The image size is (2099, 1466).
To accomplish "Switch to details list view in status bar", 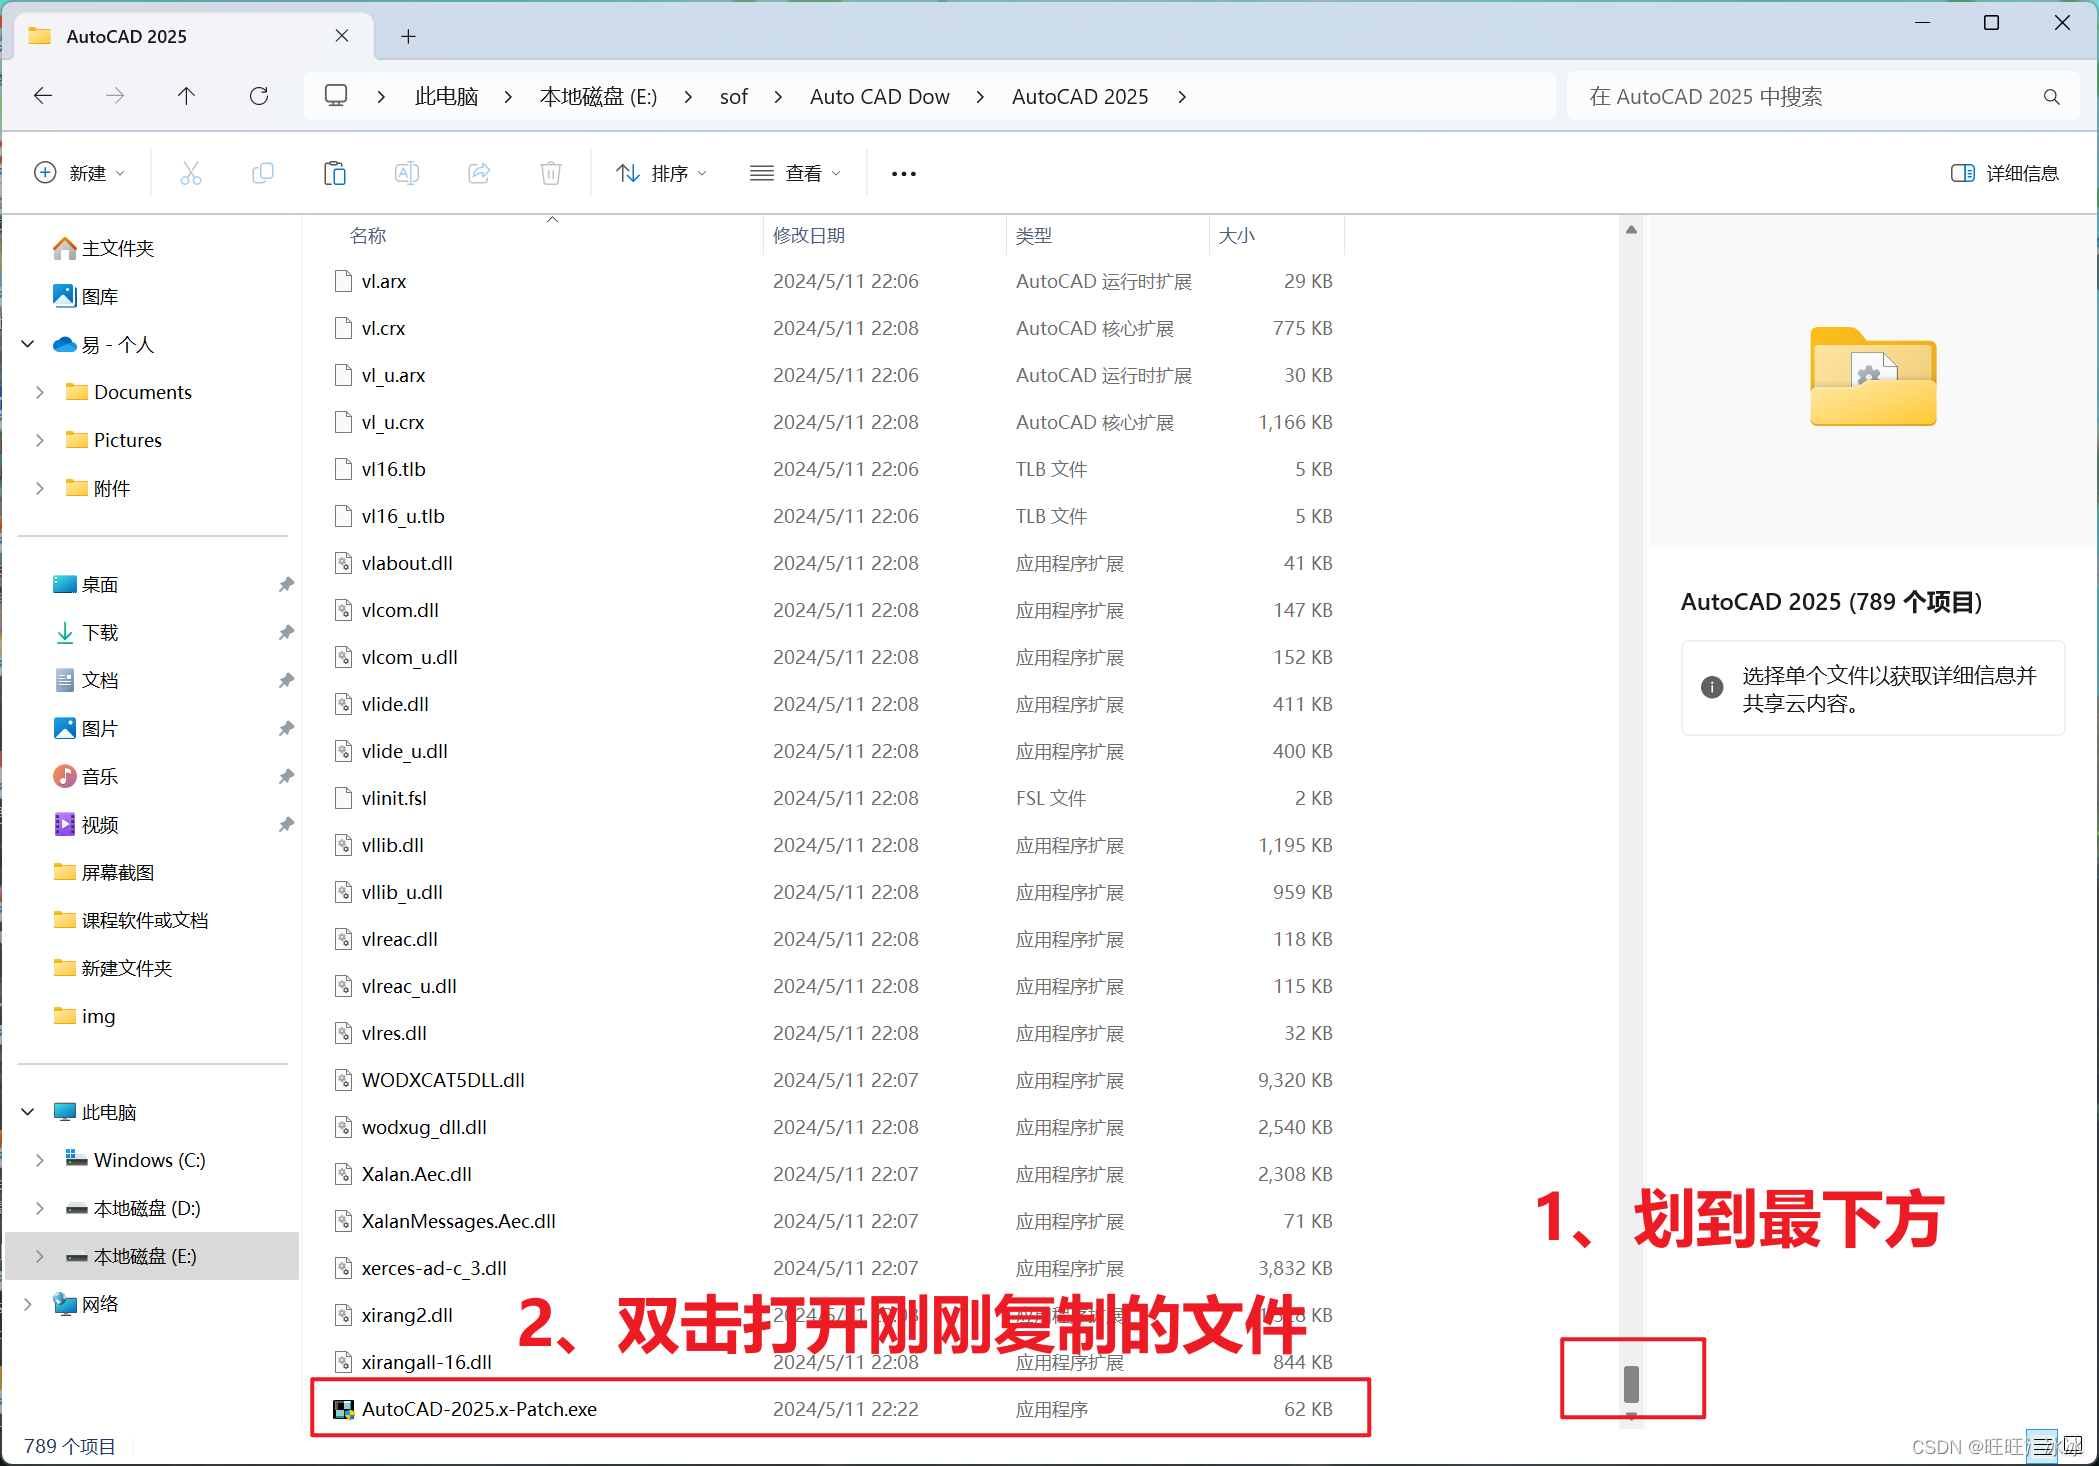I will [2042, 1446].
